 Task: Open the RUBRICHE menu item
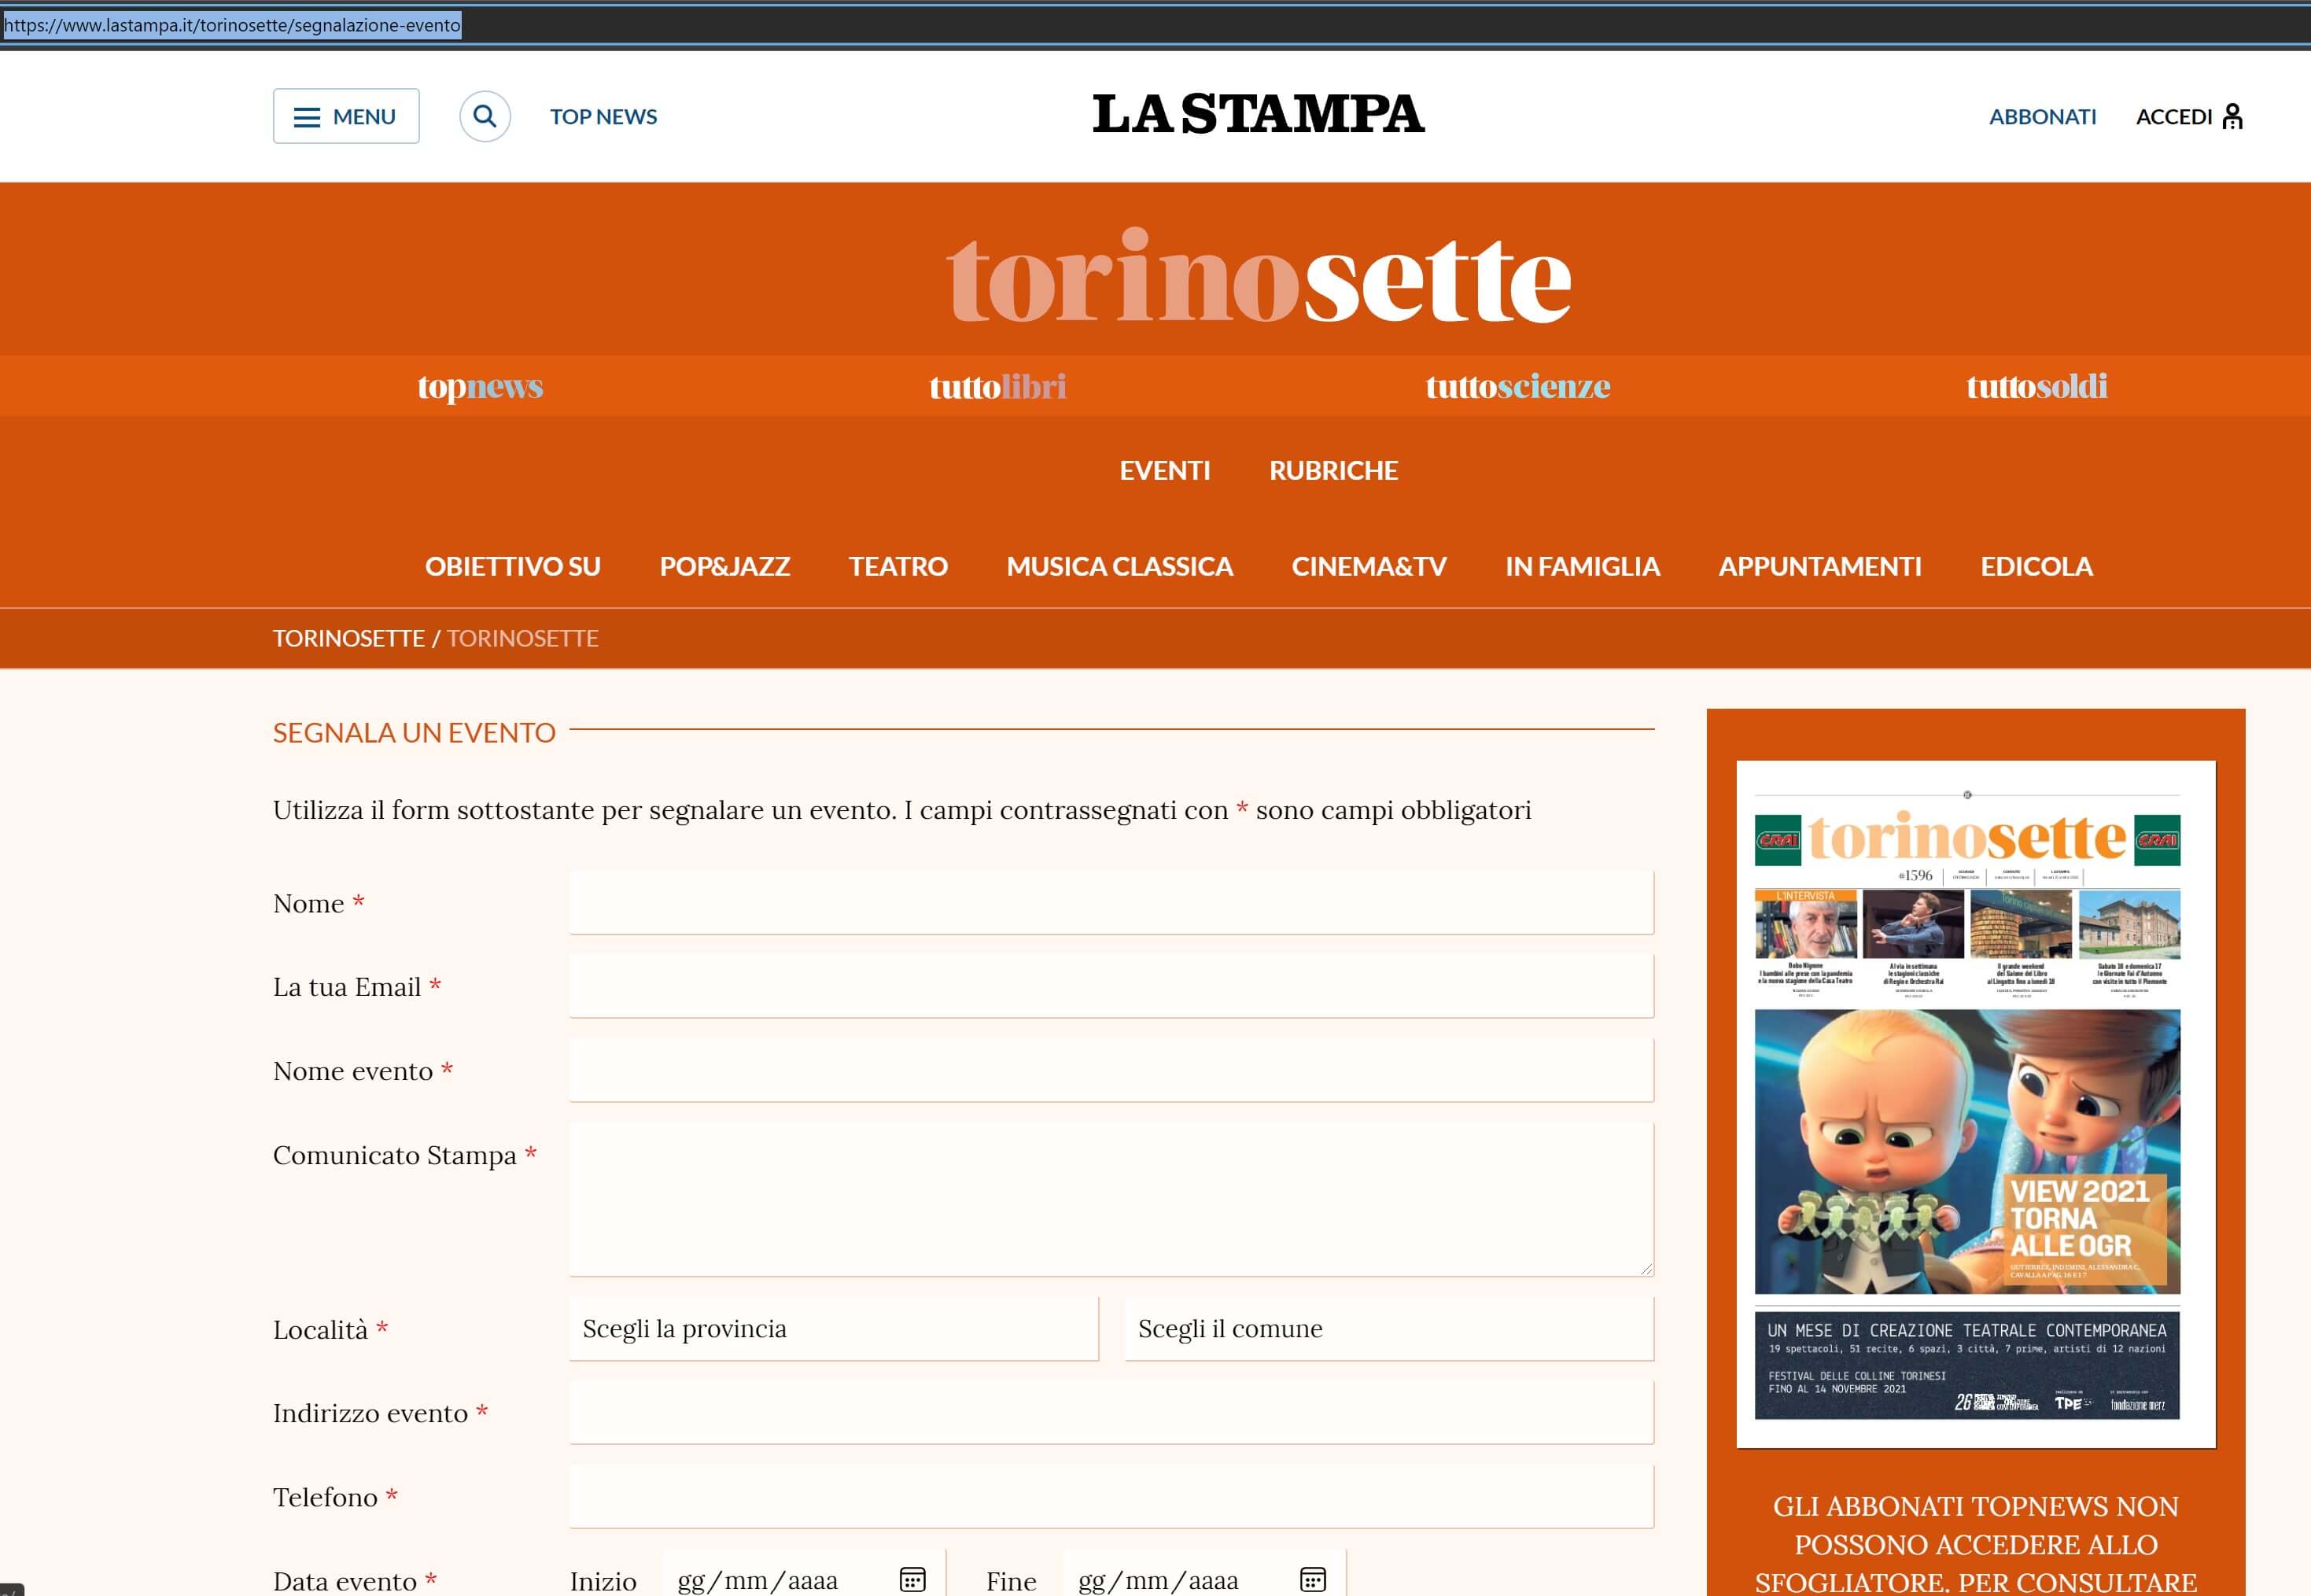click(1333, 470)
